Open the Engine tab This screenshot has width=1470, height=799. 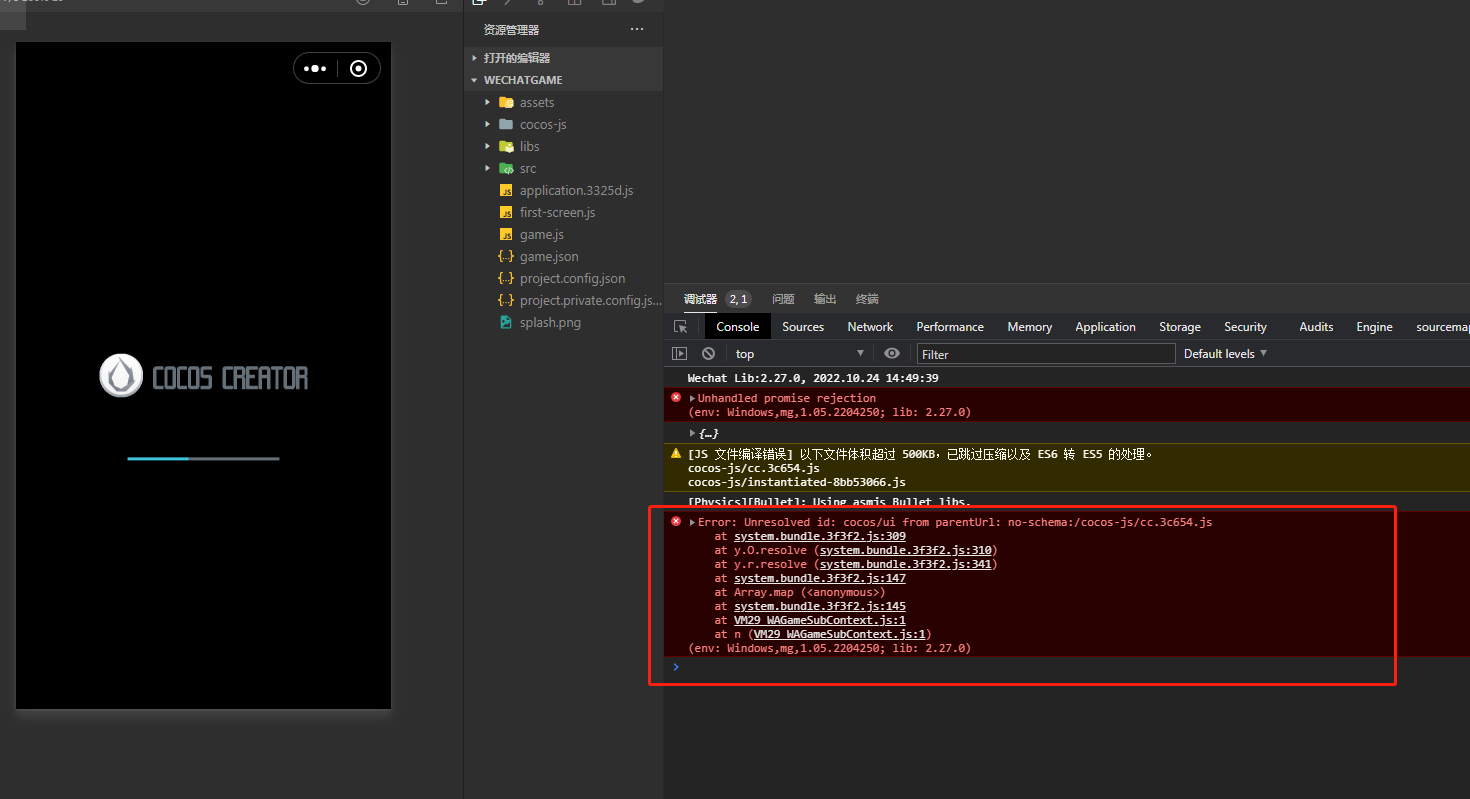tap(1374, 327)
